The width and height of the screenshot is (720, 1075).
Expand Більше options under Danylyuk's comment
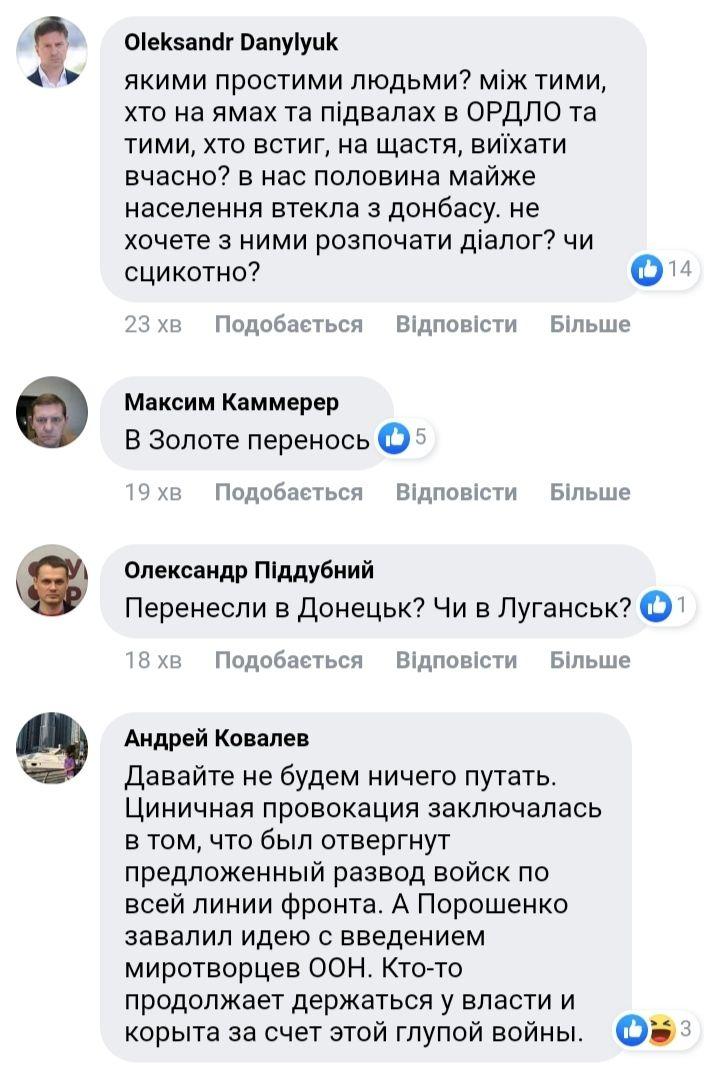coord(590,324)
